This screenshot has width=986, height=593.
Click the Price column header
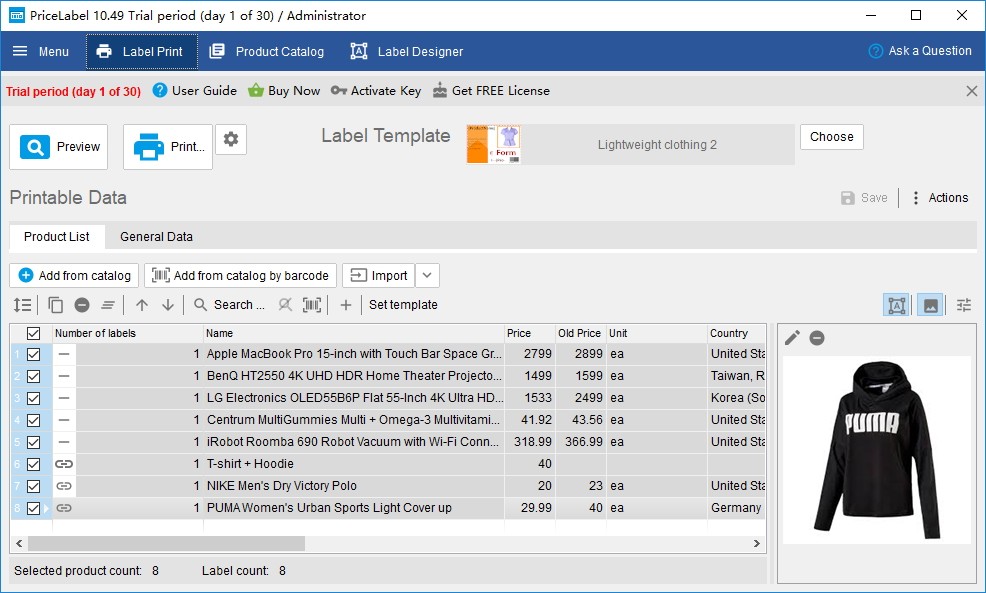[529, 333]
